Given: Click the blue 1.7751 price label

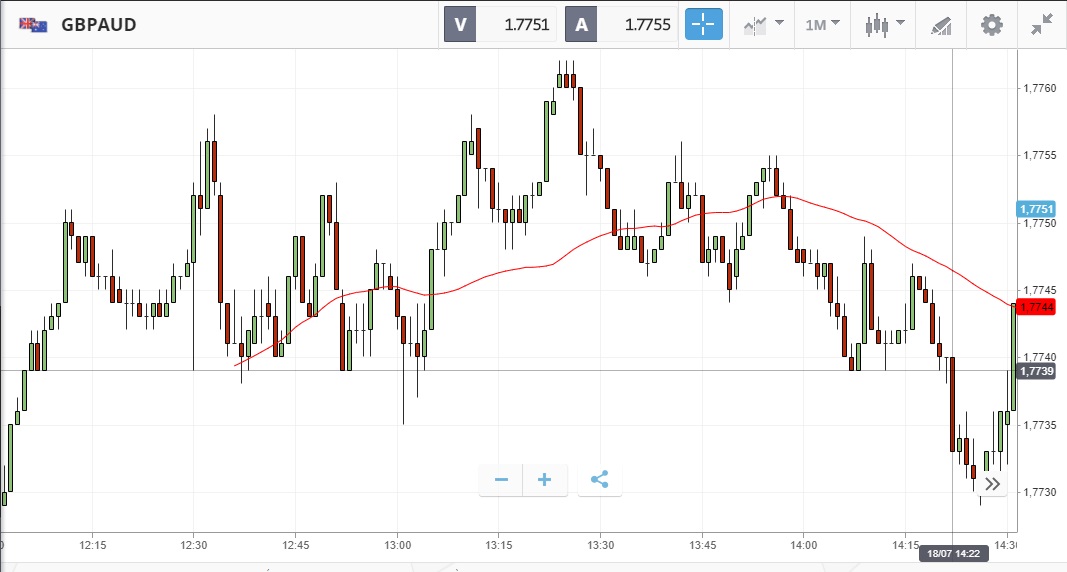Looking at the screenshot, I should [x=1036, y=209].
